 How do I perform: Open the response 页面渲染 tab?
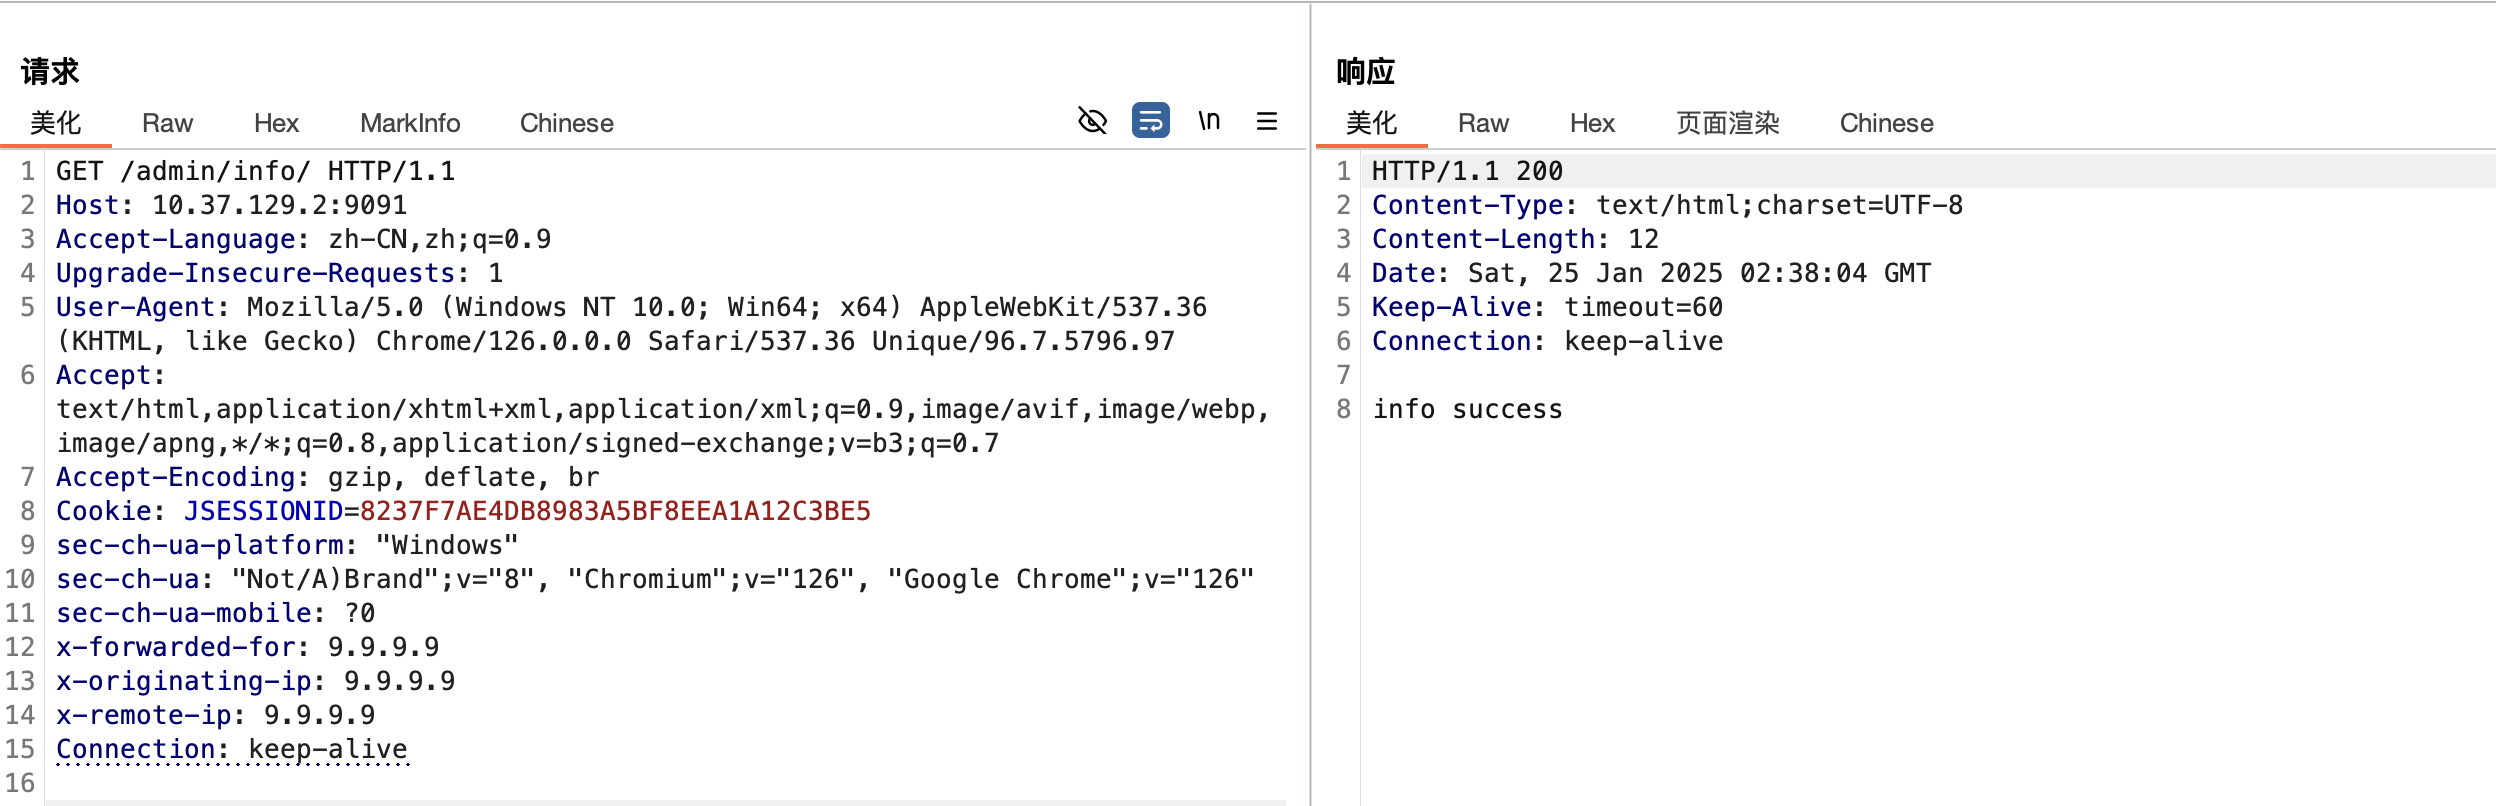1727,123
